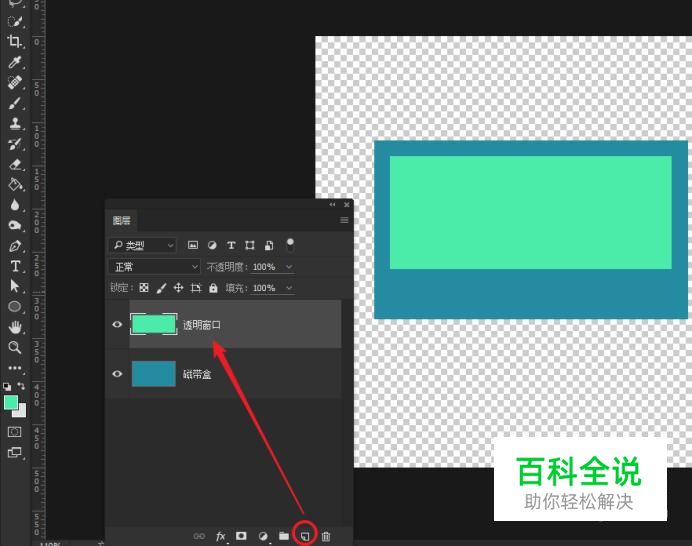The image size is (692, 546).
Task: Select the Hand tool
Action: (x=15, y=327)
